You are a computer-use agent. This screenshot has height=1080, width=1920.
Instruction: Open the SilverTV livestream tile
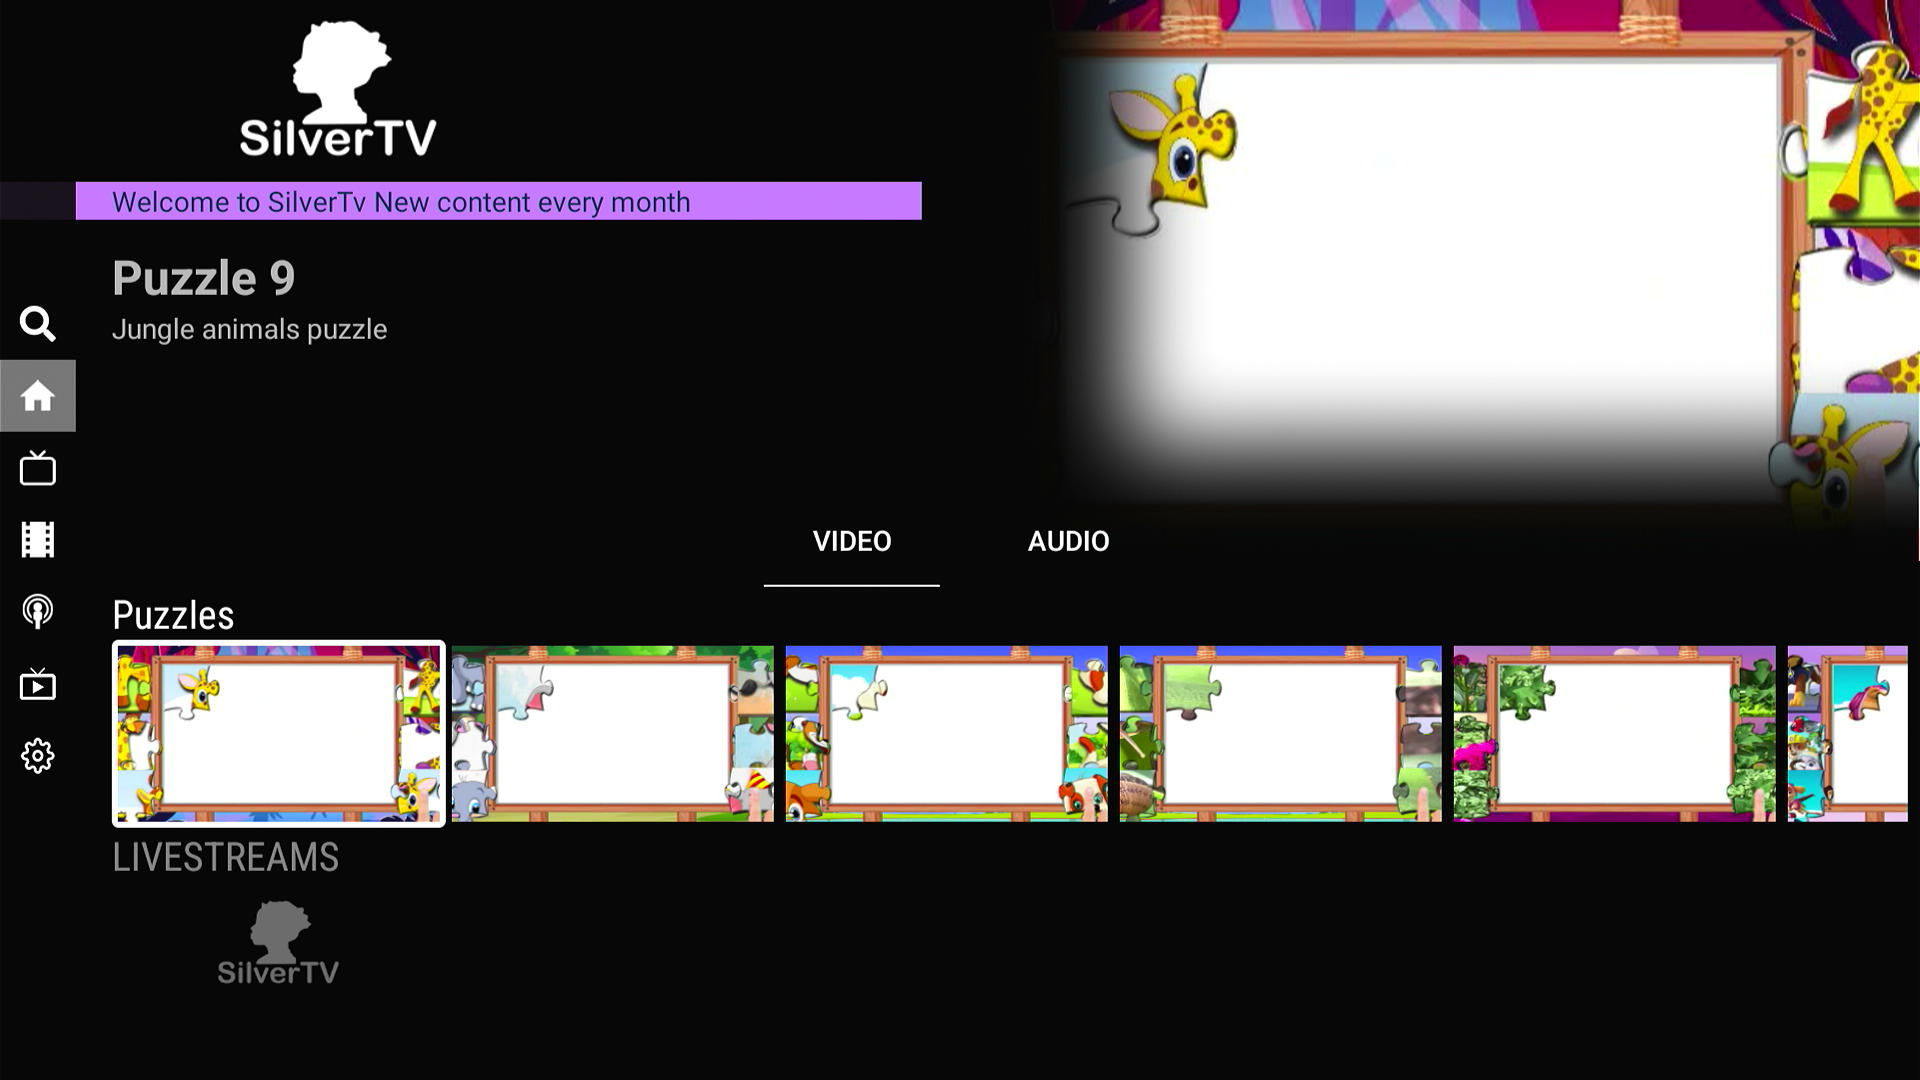pos(278,945)
